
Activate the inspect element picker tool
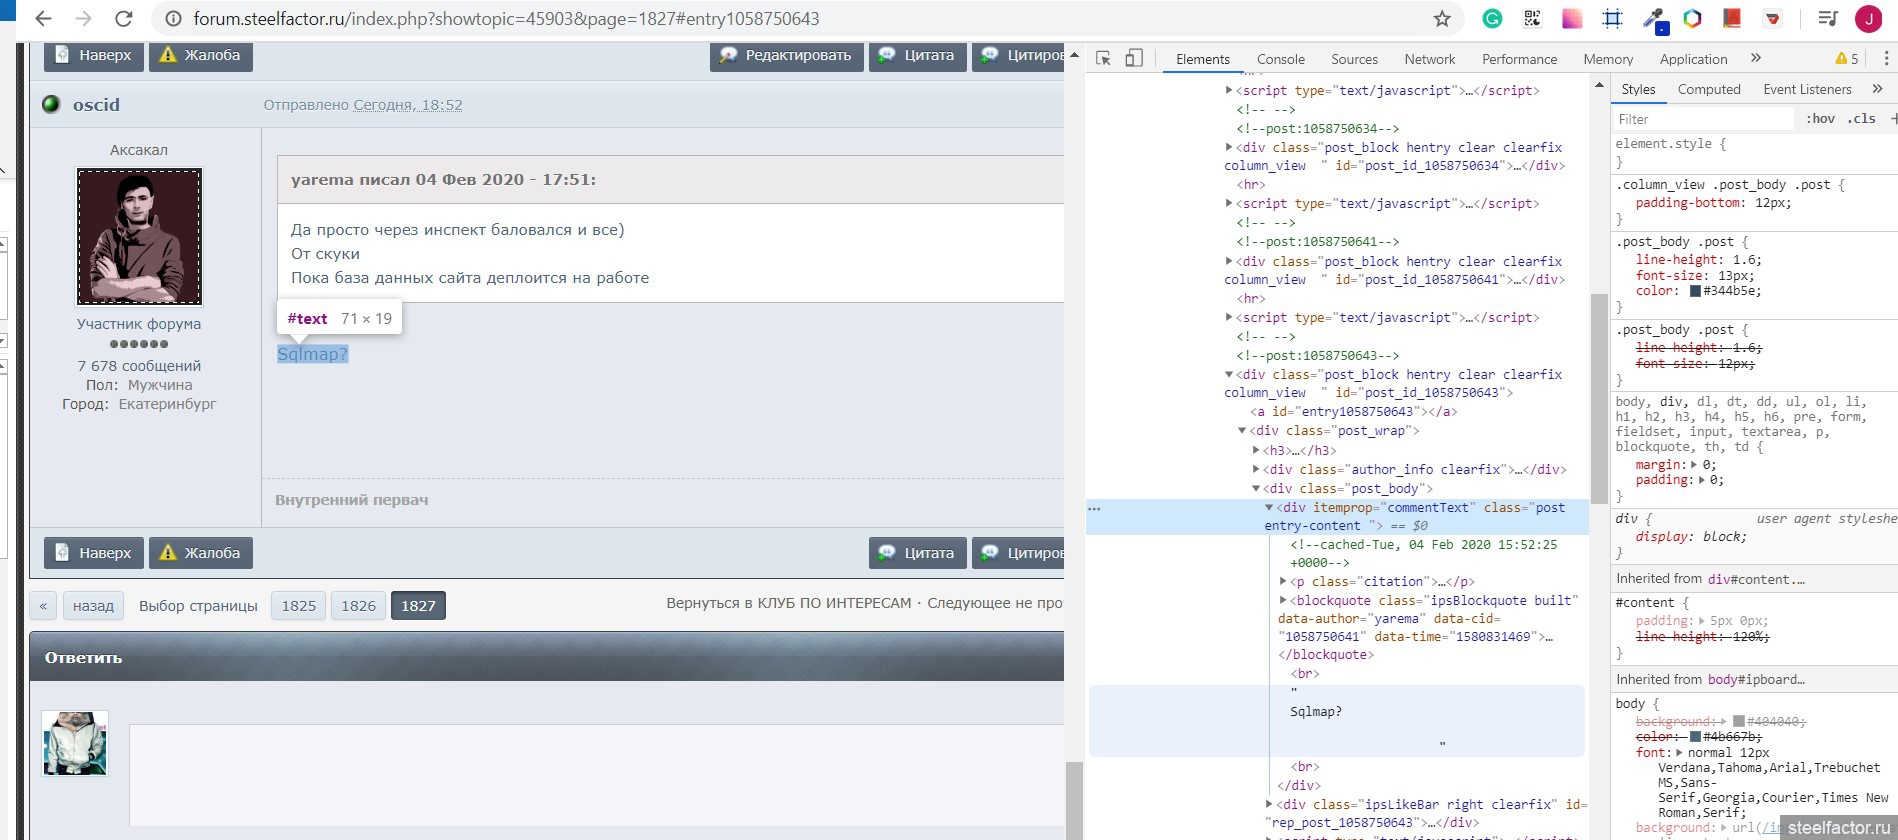click(1103, 59)
